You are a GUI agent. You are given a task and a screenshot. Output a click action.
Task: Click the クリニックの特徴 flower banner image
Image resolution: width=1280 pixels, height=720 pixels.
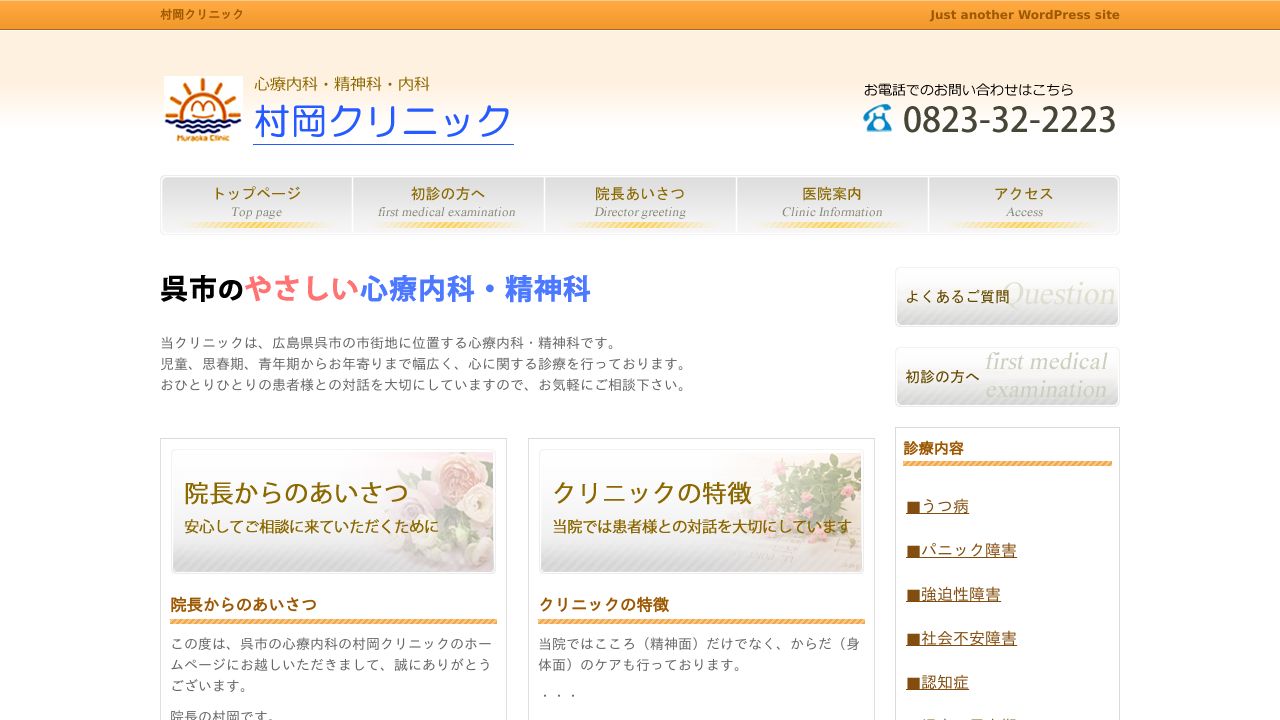pos(701,511)
